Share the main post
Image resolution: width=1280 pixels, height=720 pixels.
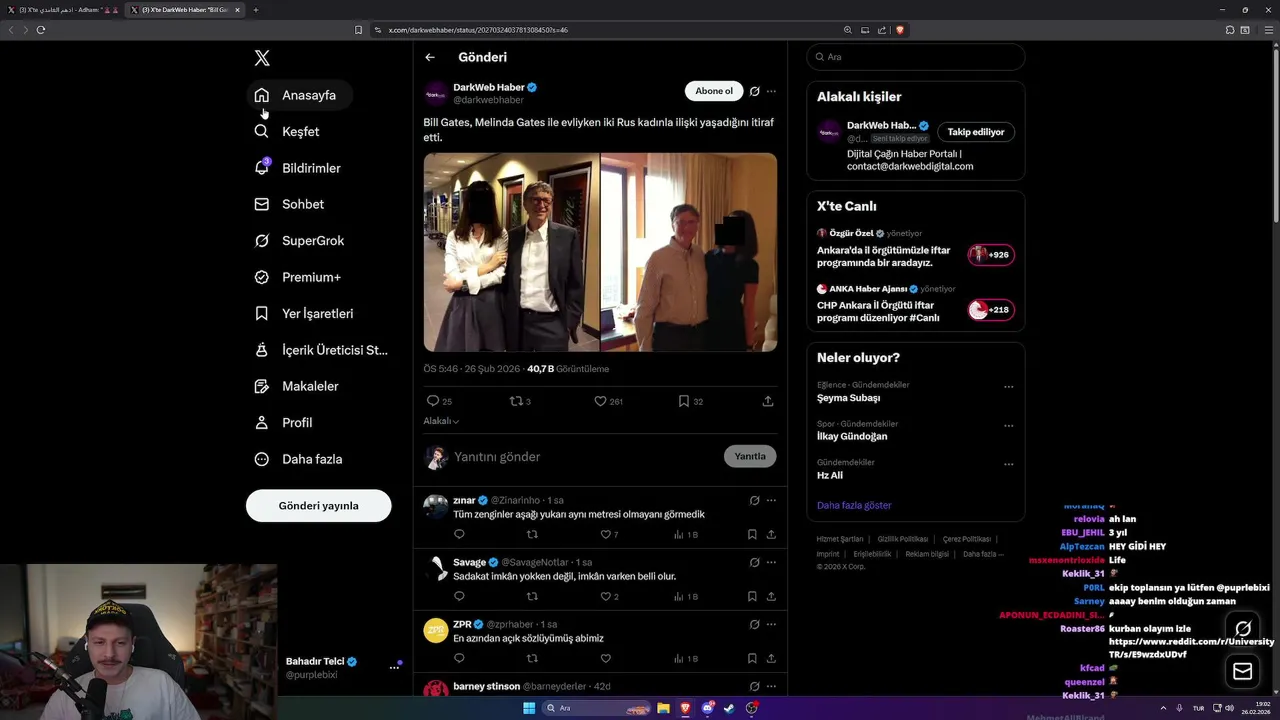(x=768, y=401)
